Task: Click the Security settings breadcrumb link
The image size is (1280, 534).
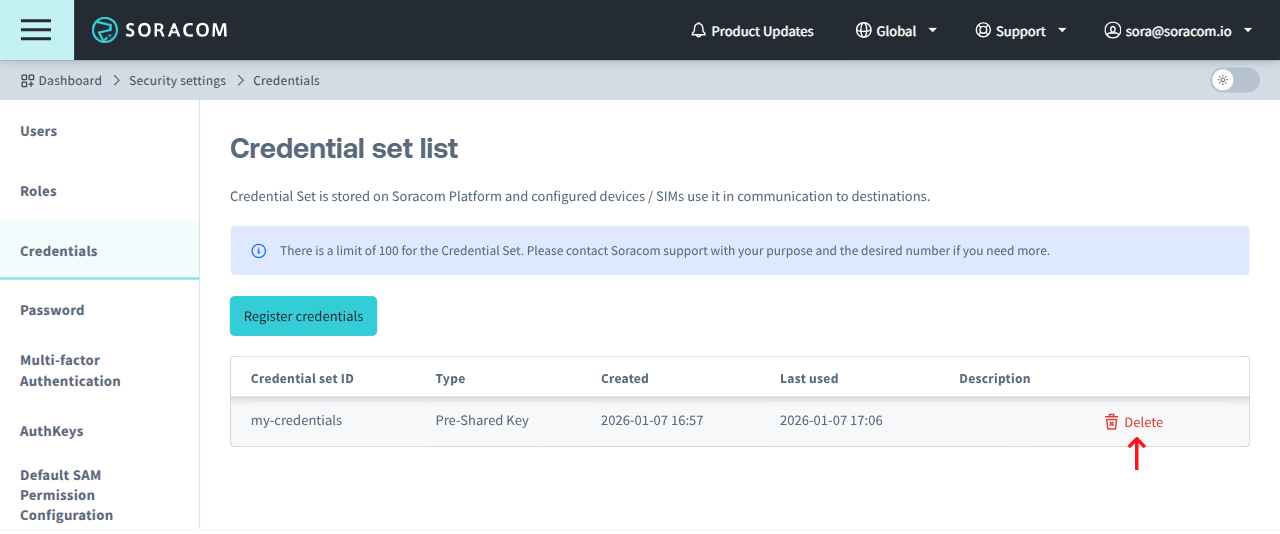Action: coord(177,81)
